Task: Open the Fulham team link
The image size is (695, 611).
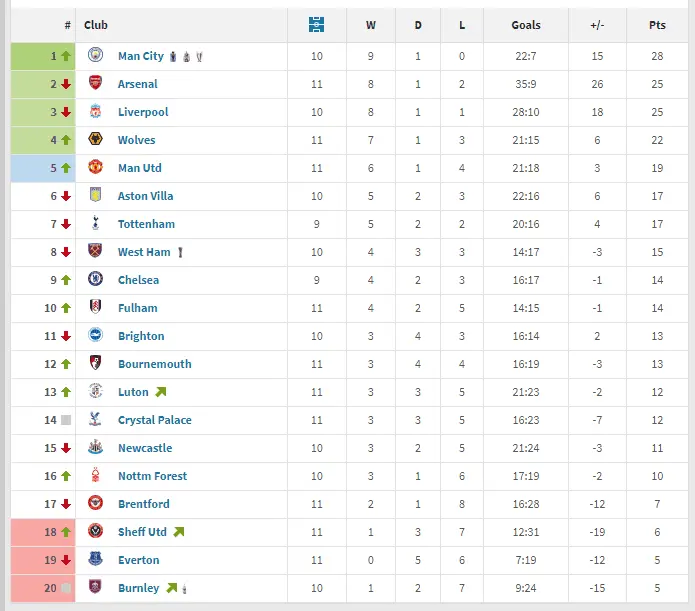Action: [x=137, y=308]
